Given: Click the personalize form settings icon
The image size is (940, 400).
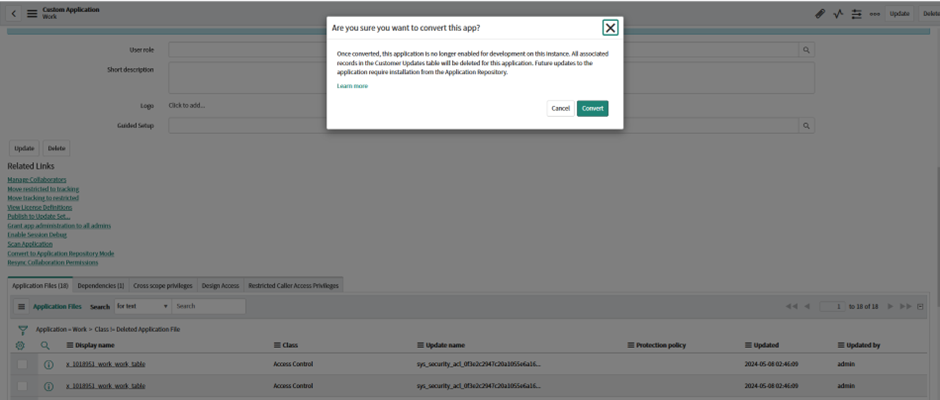Looking at the screenshot, I should [x=856, y=14].
